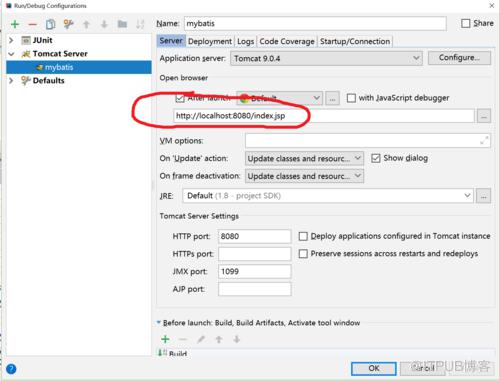Screen dimensions: 500x381
Task: Enable with JavaScript debugger checkbox
Action: tap(351, 98)
